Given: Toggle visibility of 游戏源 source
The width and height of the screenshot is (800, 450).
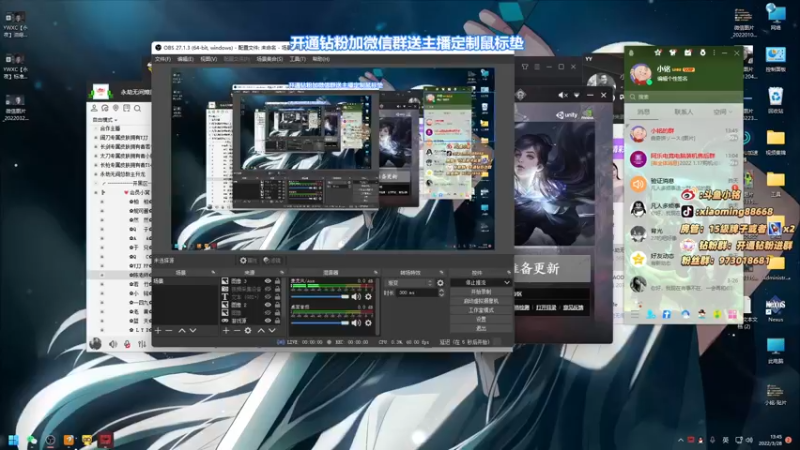Looking at the screenshot, I should (268, 321).
